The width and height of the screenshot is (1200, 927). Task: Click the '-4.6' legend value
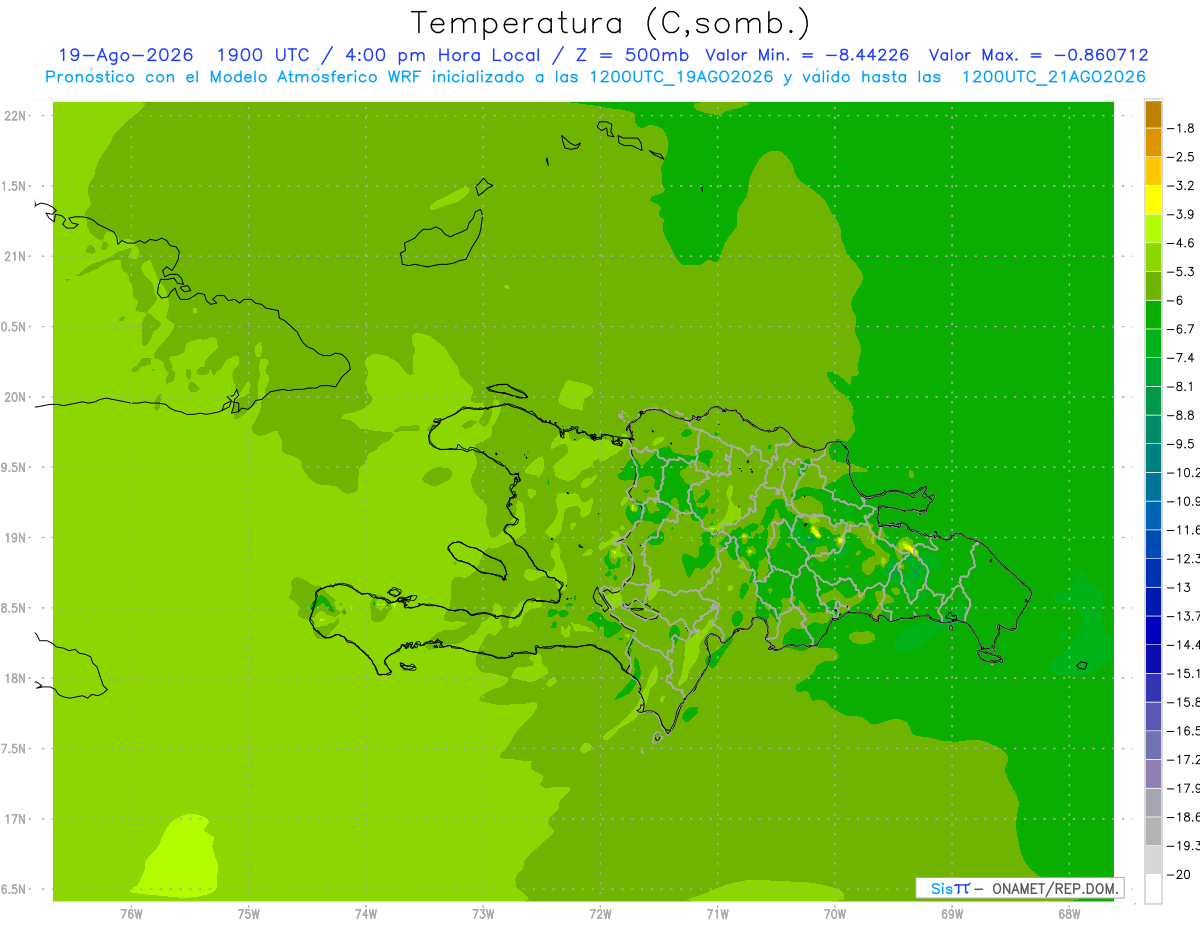(1182, 243)
